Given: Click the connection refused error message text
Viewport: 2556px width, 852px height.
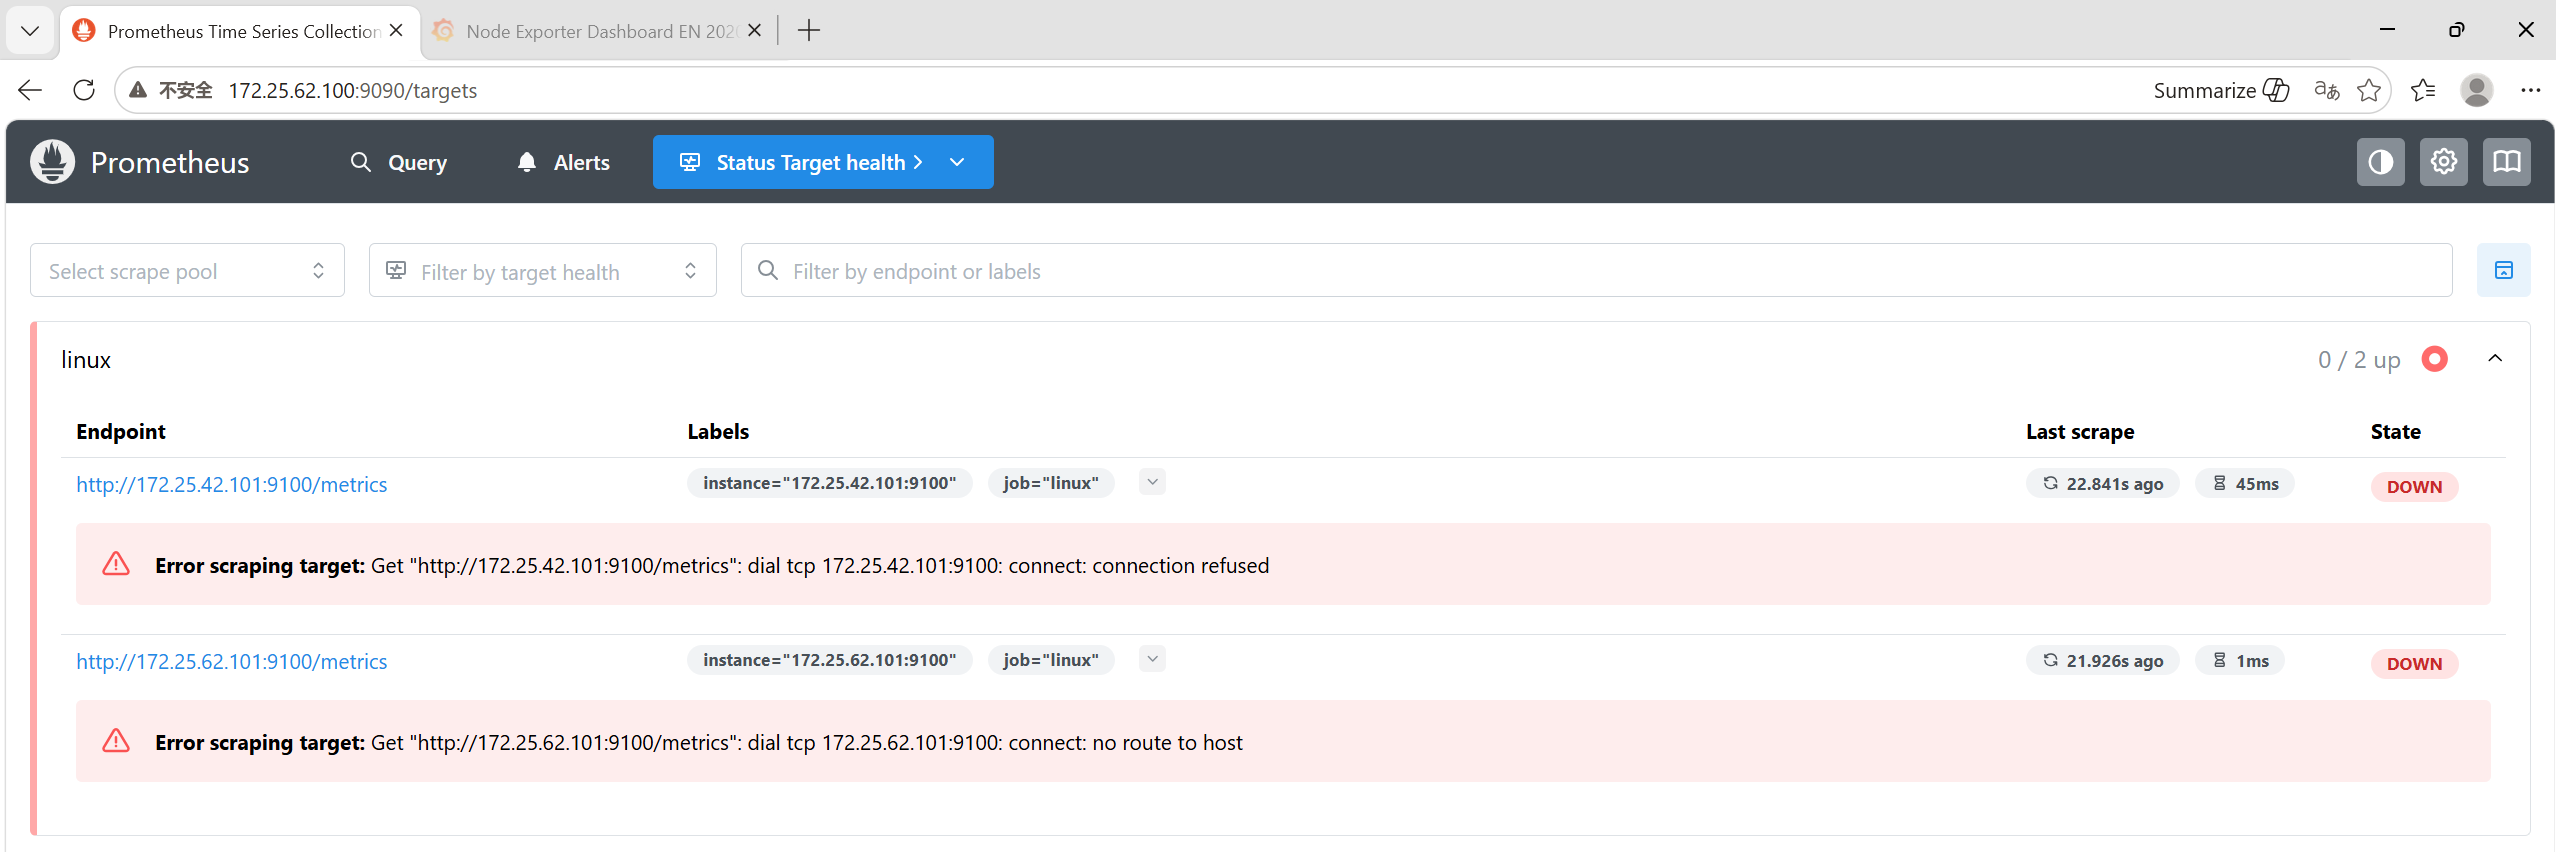Looking at the screenshot, I should click(712, 565).
